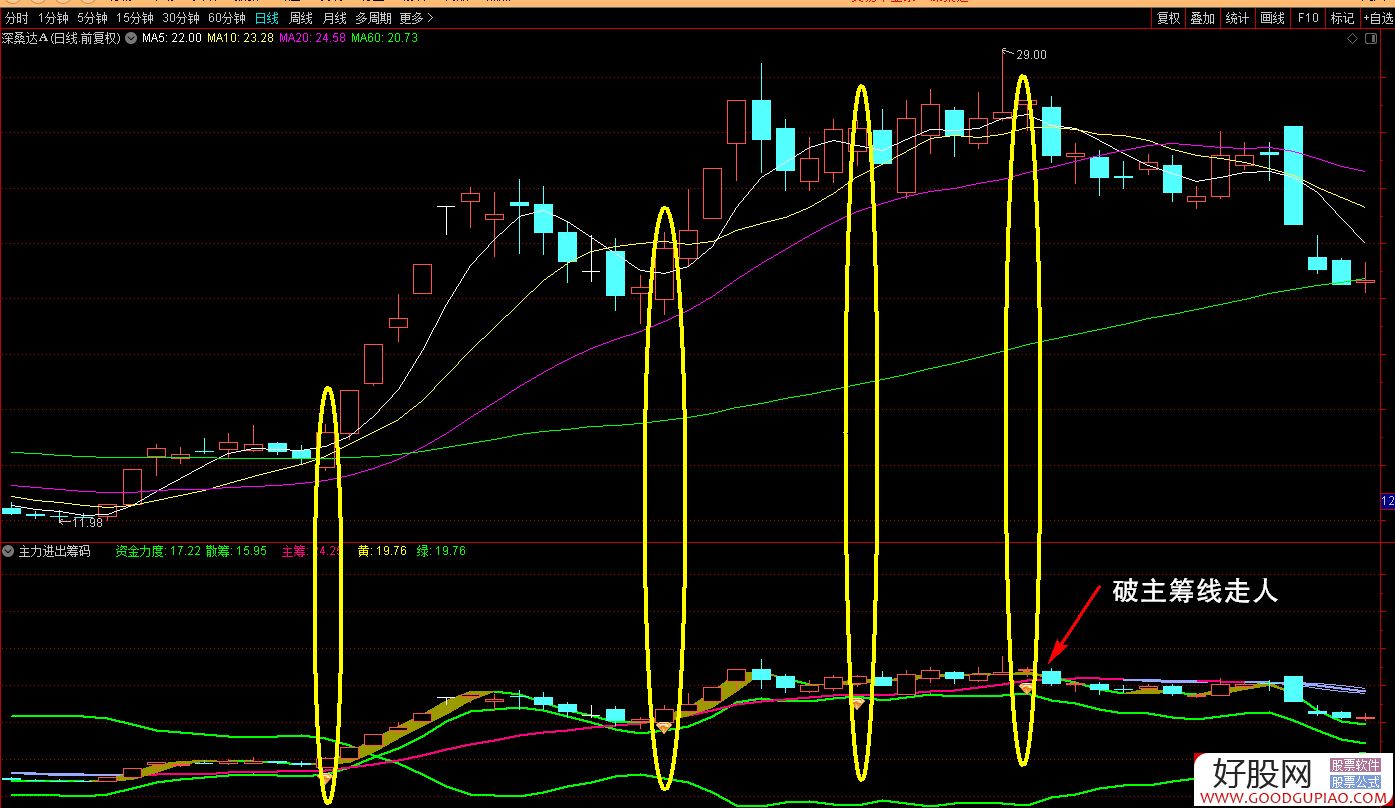The image size is (1395, 808).
Task: Click the 散筹: 15.95 value
Action: 236,551
